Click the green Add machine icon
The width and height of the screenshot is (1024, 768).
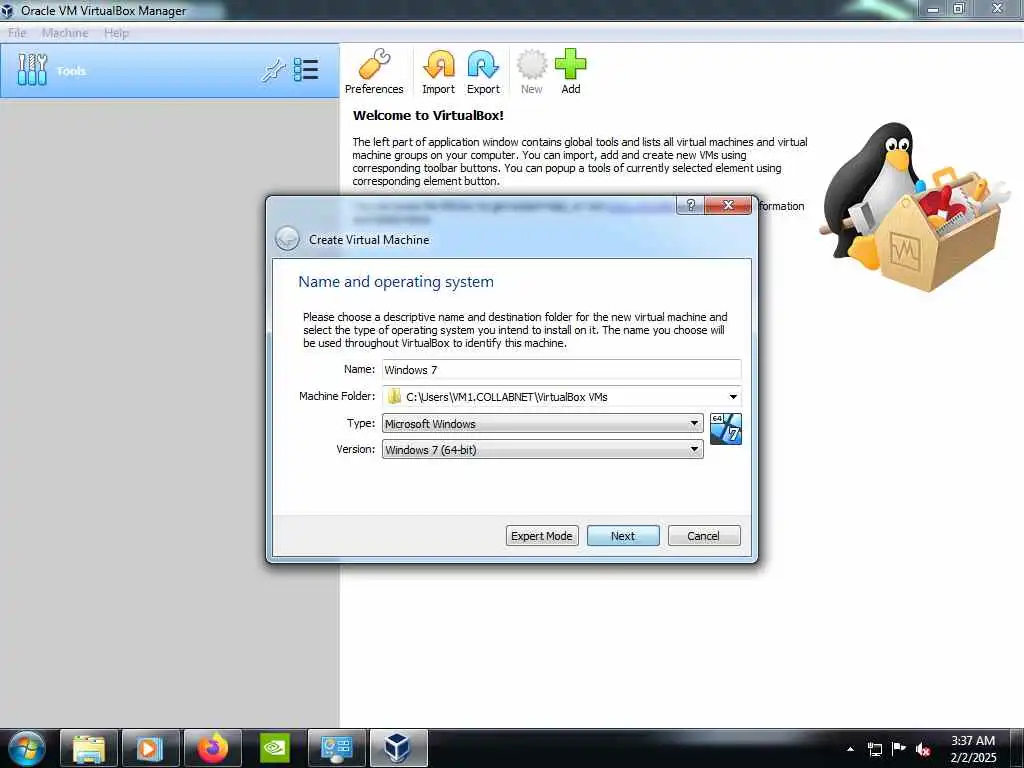(x=571, y=72)
